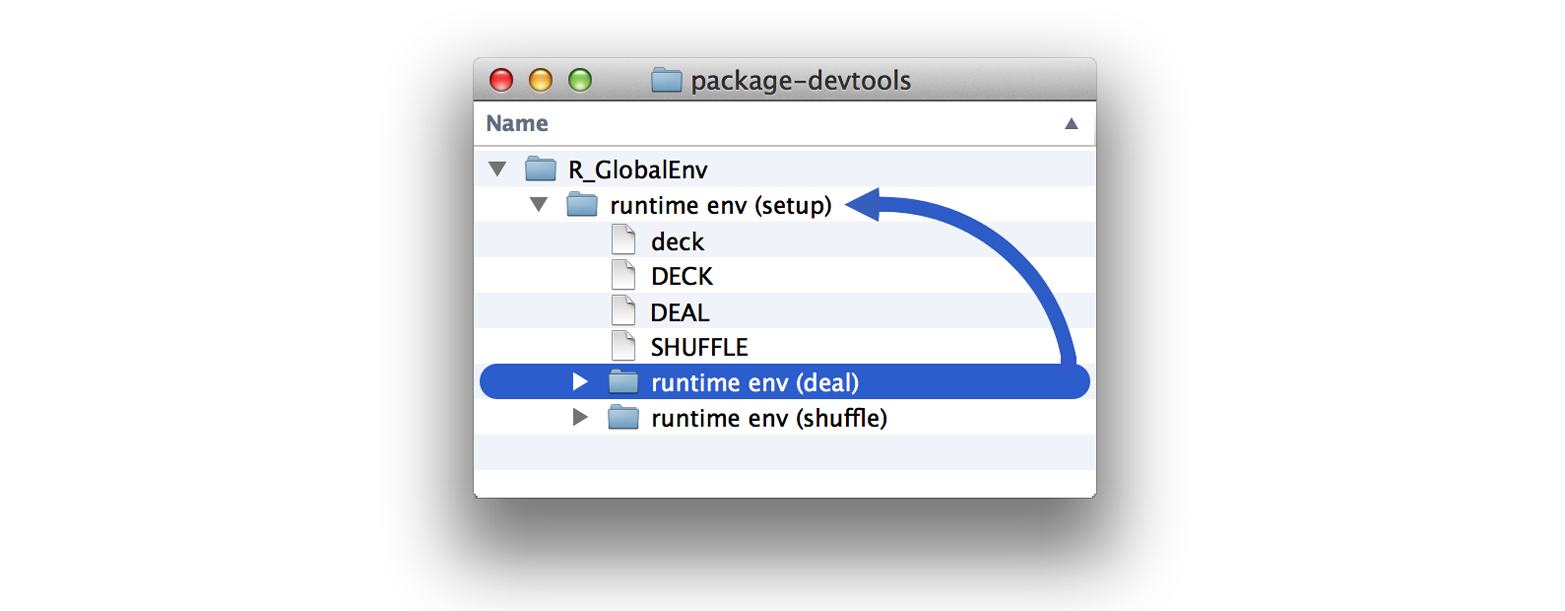
Task: Click the package-devtools title bar folder icon
Action: point(666,80)
